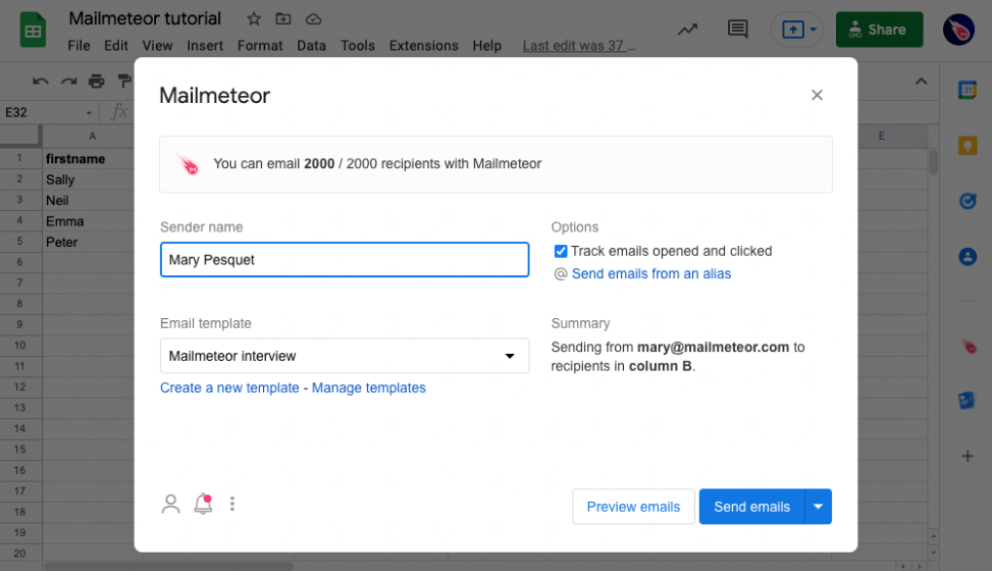Click Send emails from an alias link
The height and width of the screenshot is (571, 992).
[651, 274]
